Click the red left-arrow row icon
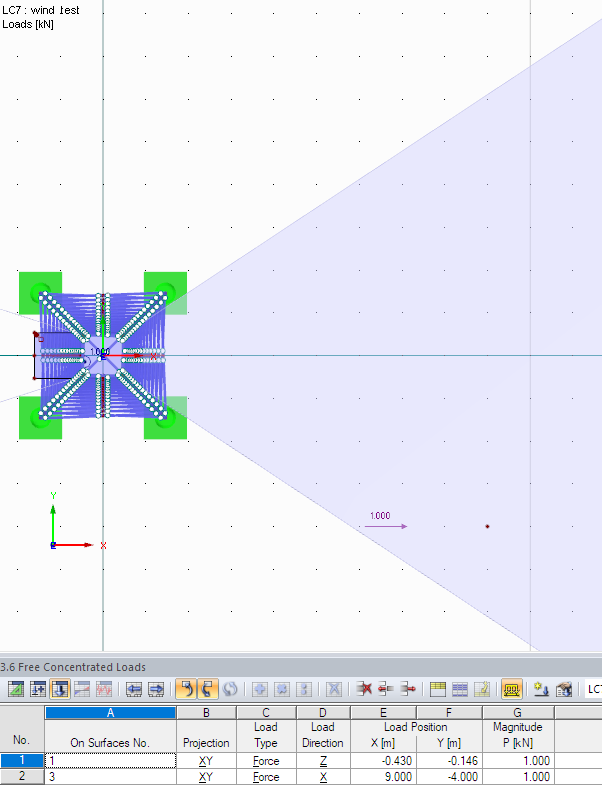 pyautogui.click(x=386, y=689)
